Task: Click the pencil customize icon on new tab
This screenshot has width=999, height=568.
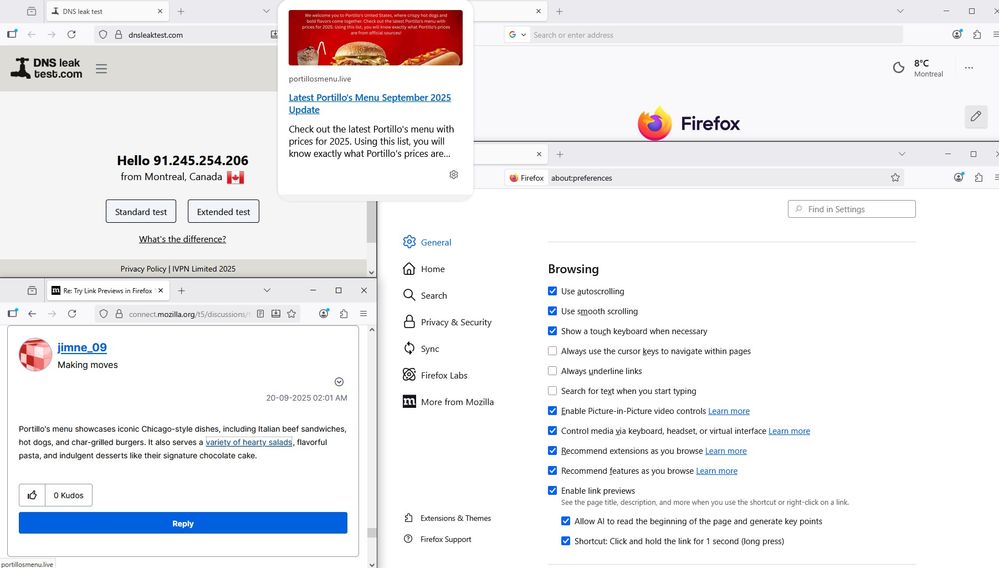Action: [x=975, y=117]
